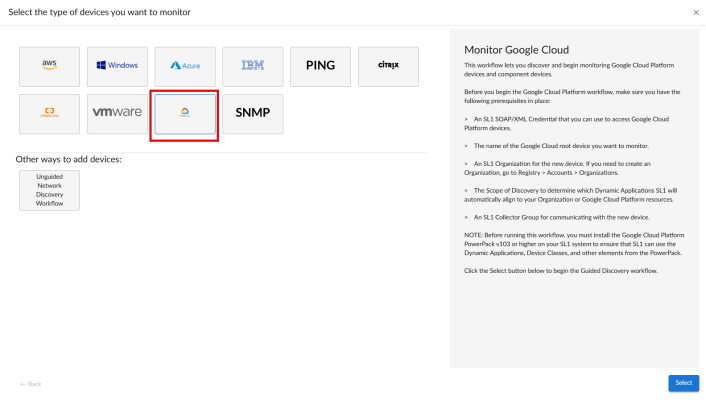Click the SL1 Collector Group prerequisite line
Viewport: 706px width, 400px height.
click(x=557, y=217)
